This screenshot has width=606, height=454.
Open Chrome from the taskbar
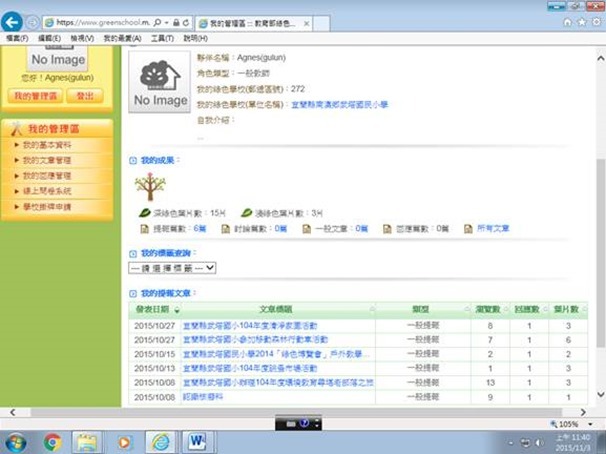pos(52,441)
